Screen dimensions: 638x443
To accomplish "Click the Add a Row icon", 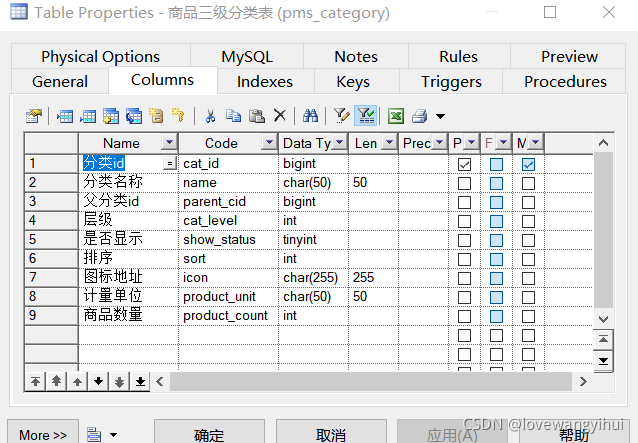I will [88, 116].
